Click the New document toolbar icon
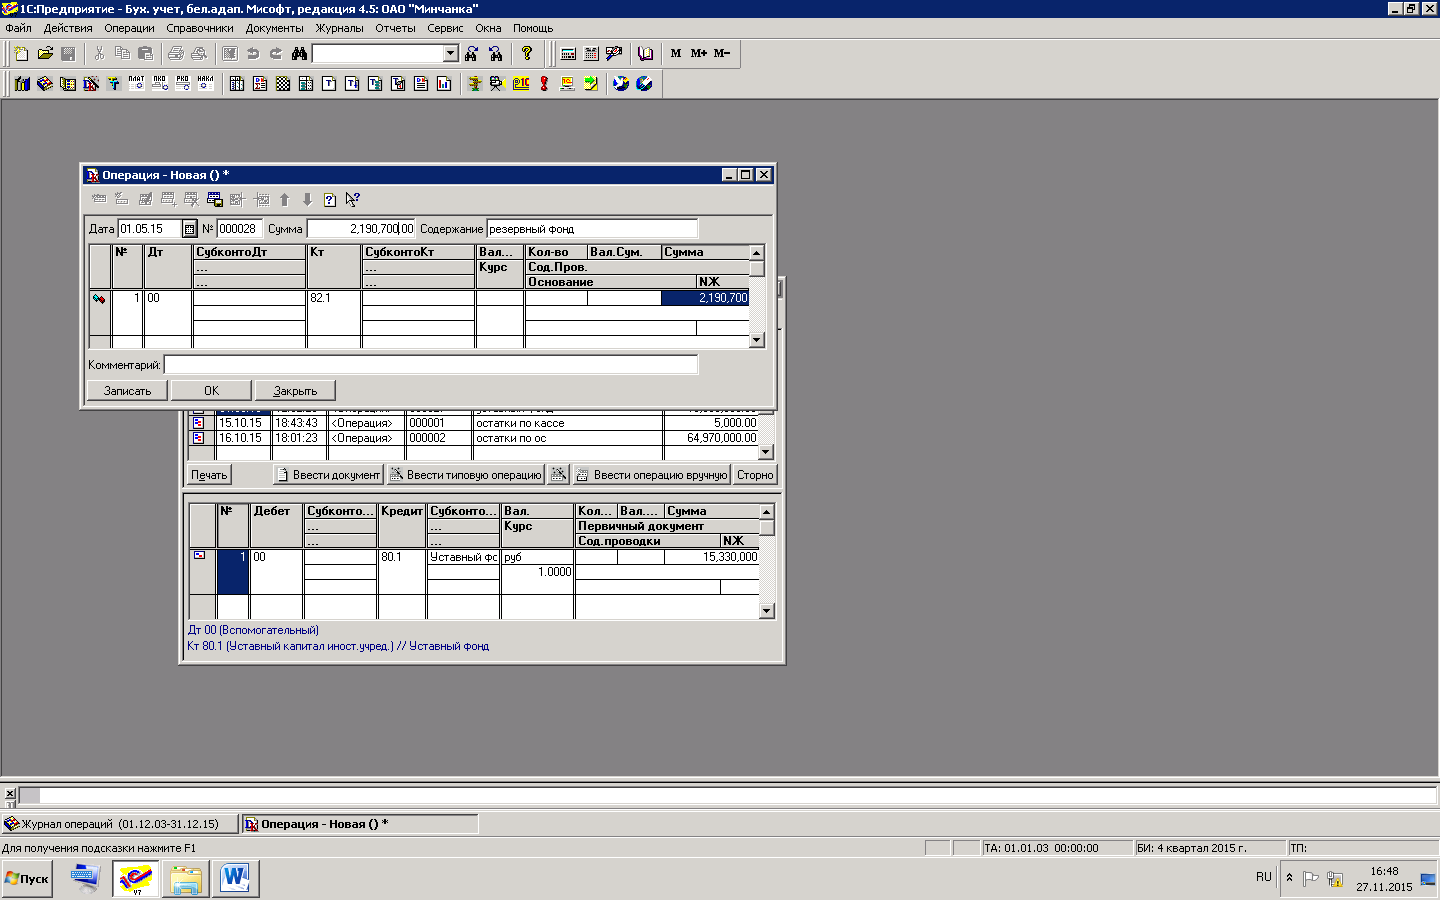The height and width of the screenshot is (900, 1440). coord(21,53)
